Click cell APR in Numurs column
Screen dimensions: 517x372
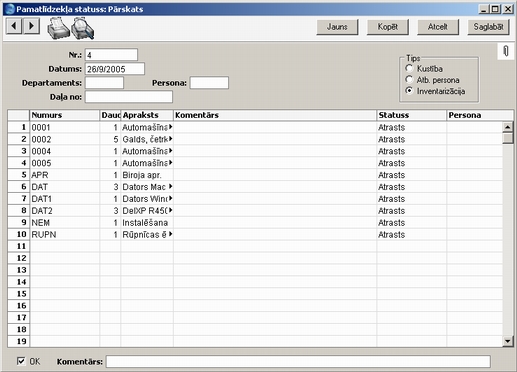pos(65,175)
